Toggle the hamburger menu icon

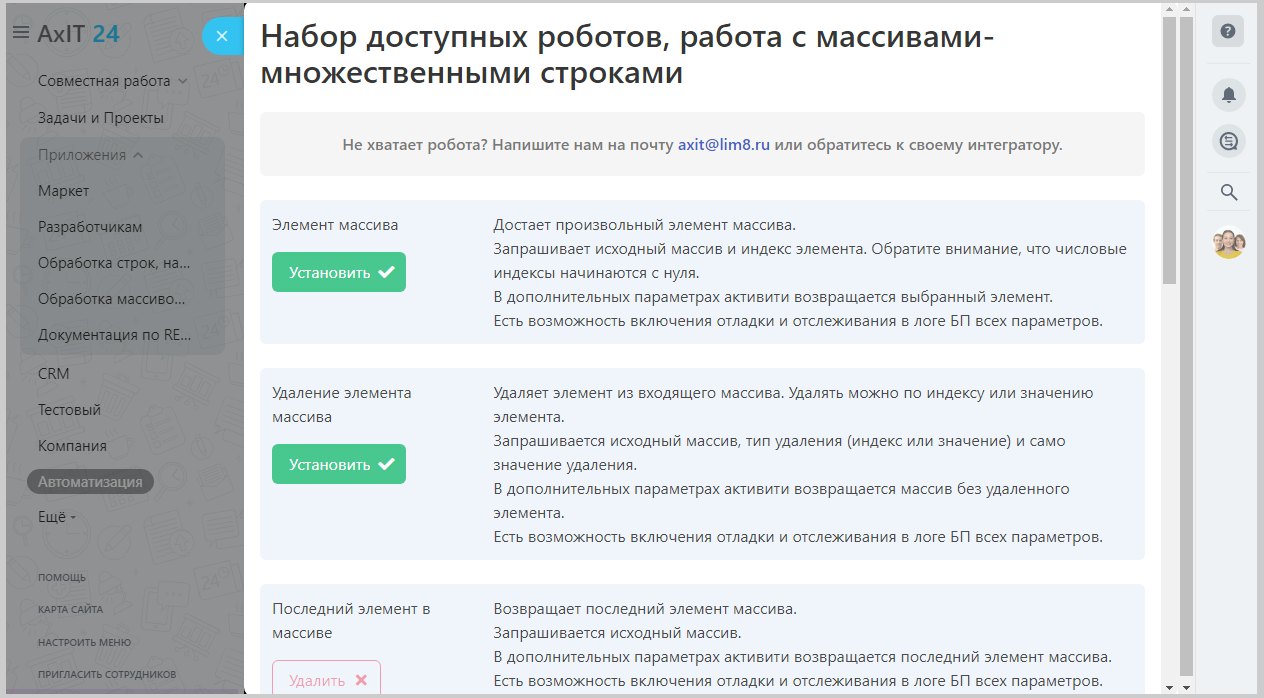(20, 33)
